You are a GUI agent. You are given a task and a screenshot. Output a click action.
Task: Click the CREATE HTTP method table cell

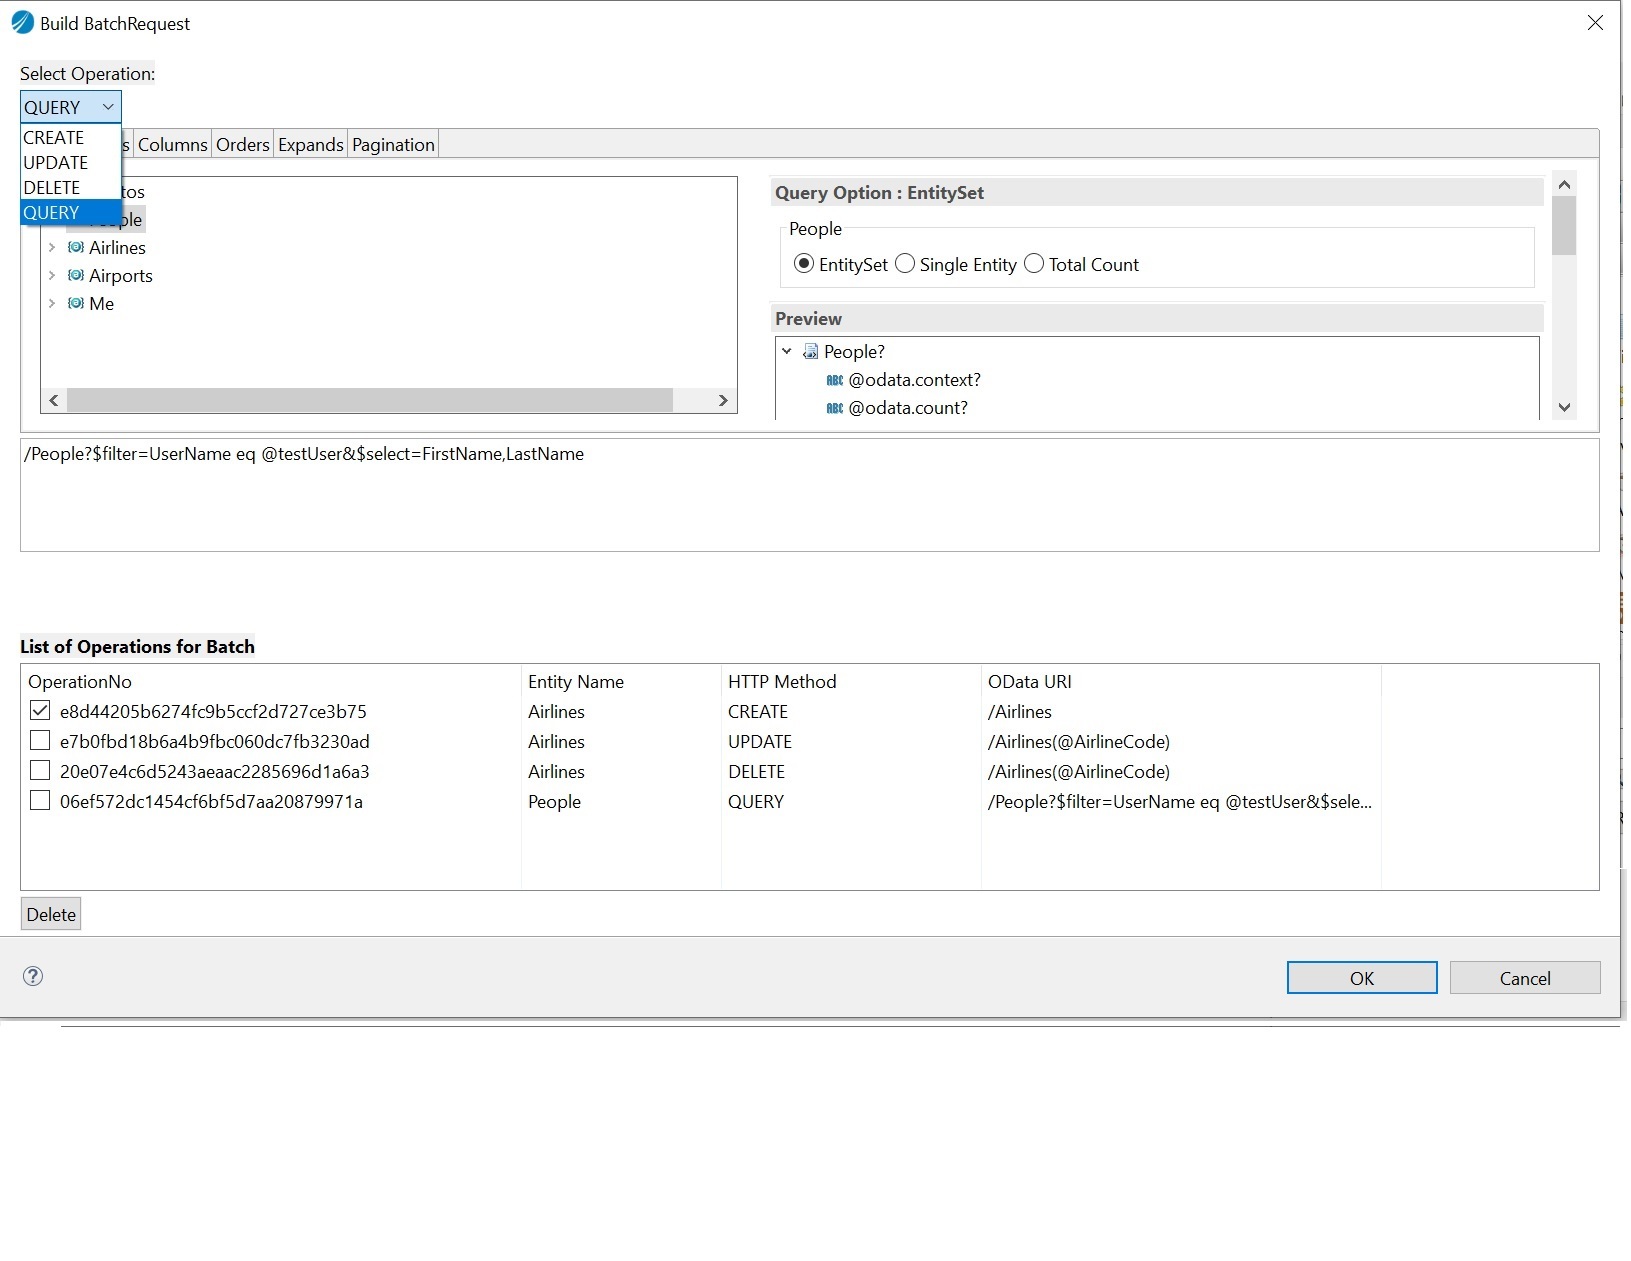point(758,711)
